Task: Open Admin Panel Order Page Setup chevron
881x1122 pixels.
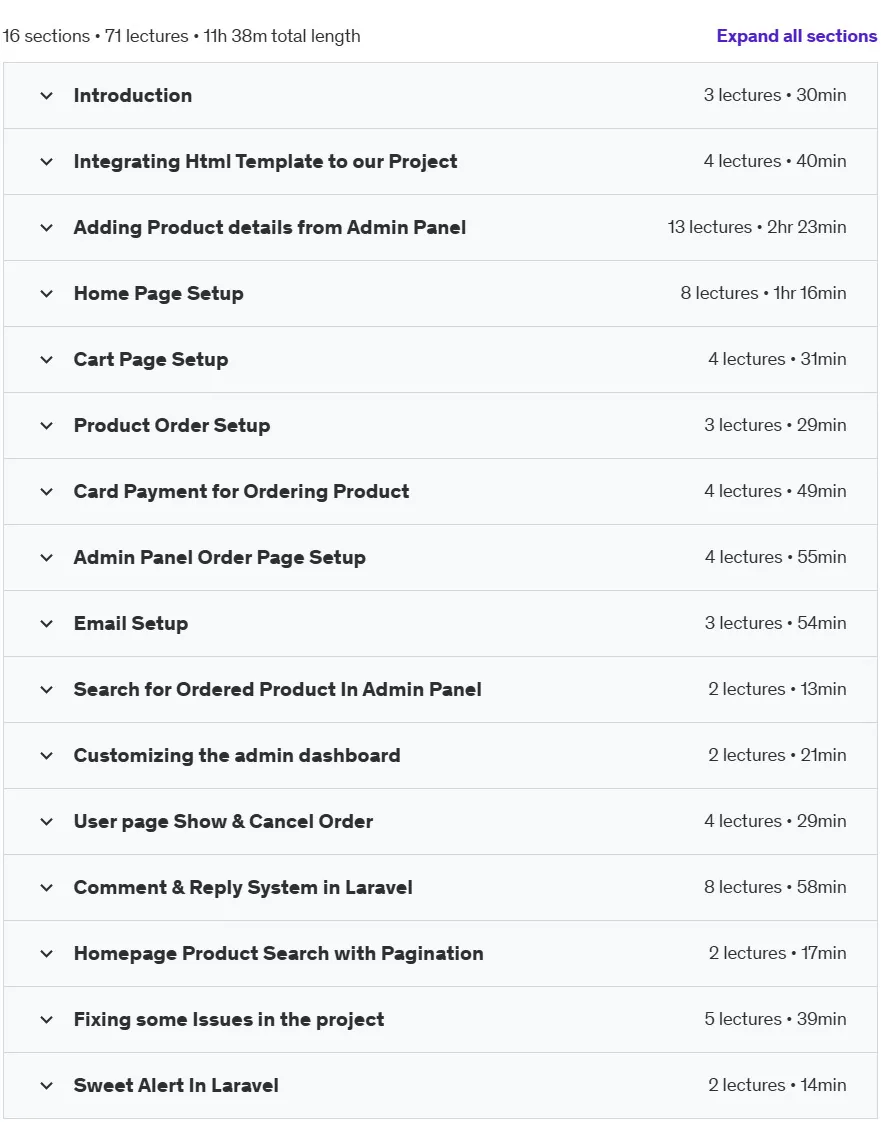Action: pyautogui.click(x=47, y=557)
